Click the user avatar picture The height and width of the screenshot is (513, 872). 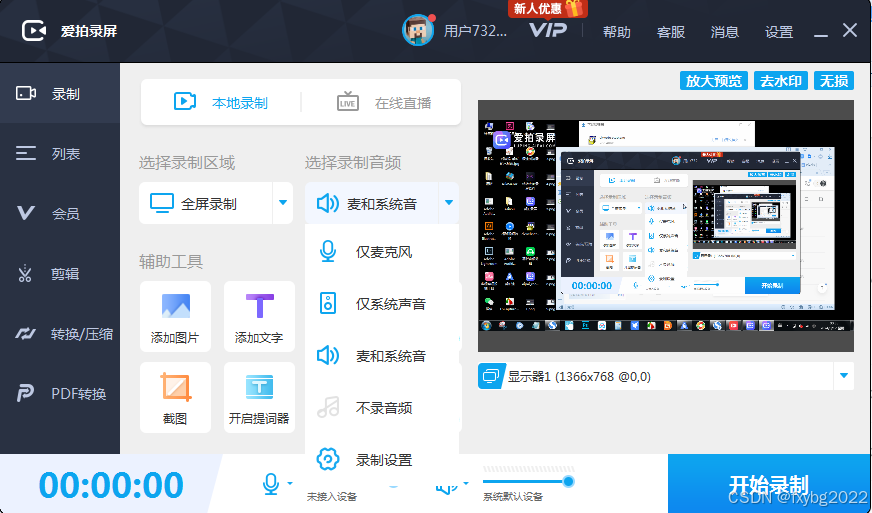418,30
